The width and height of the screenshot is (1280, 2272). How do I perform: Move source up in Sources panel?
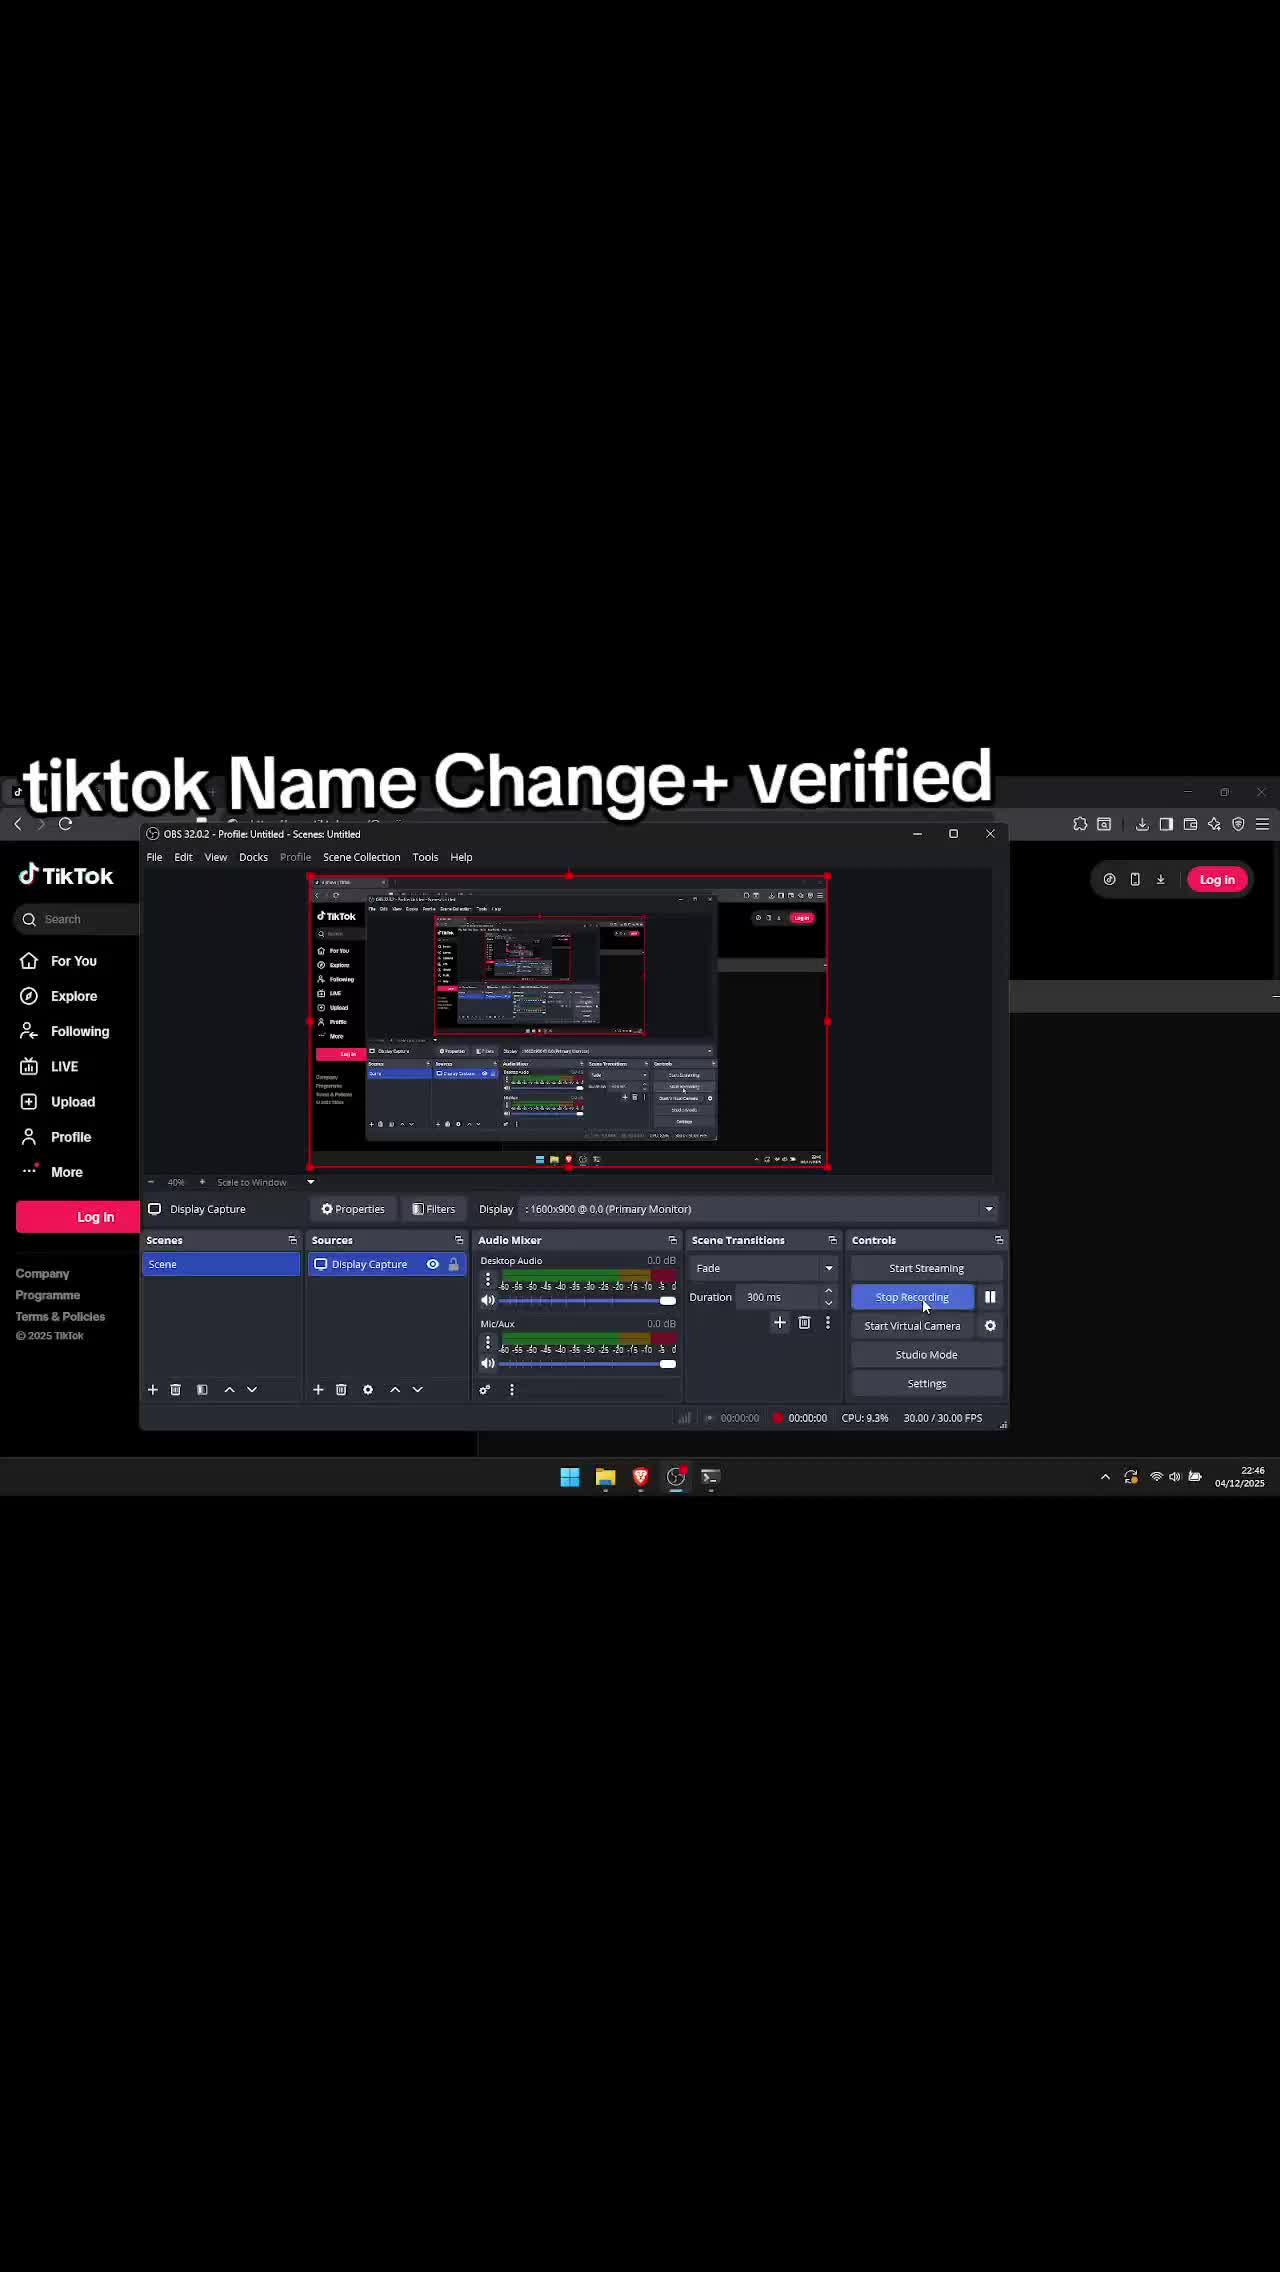pos(395,1389)
